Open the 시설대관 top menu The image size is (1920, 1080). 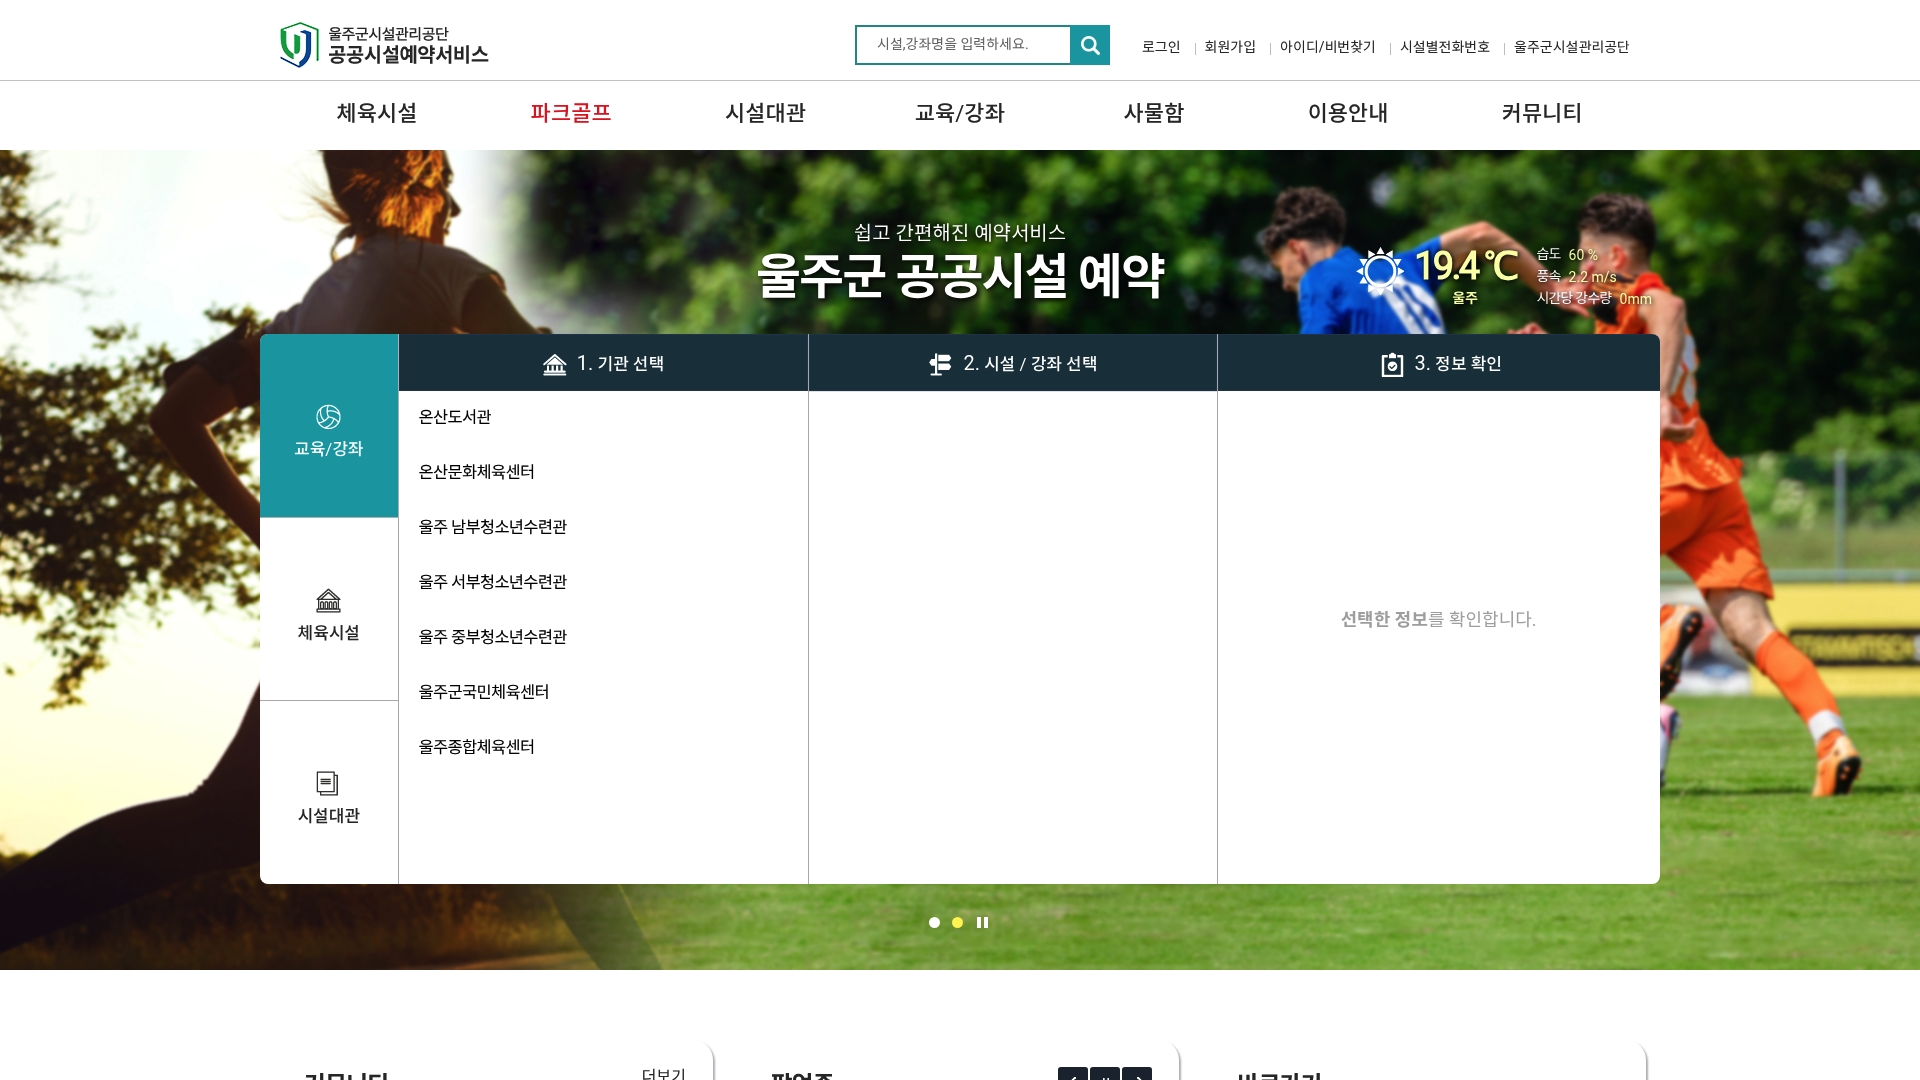(765, 113)
